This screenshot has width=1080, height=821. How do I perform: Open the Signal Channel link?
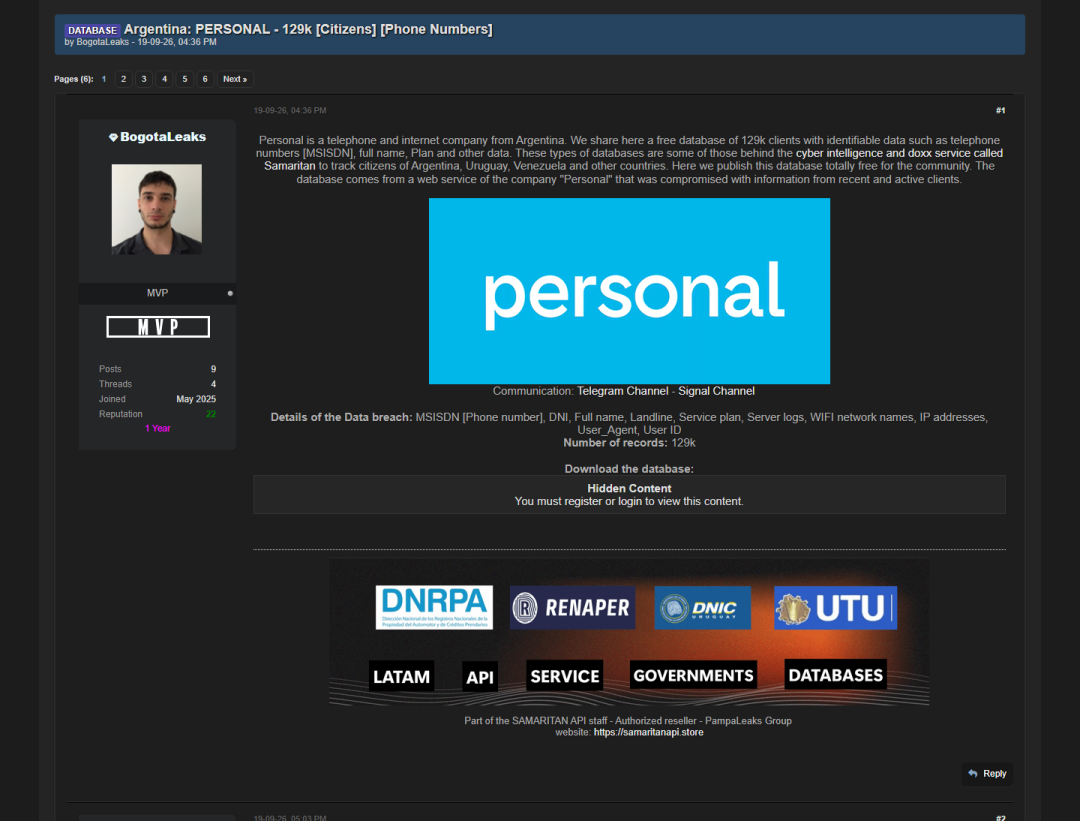coord(716,391)
